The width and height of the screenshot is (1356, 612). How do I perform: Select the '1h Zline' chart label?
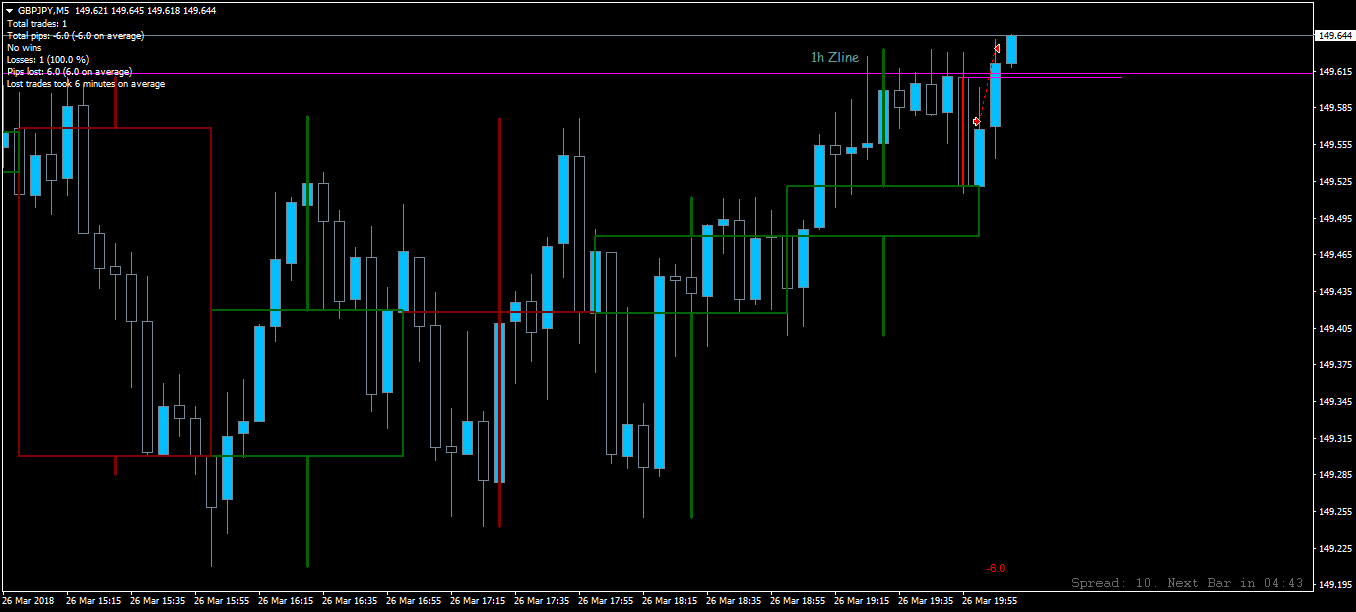tap(834, 57)
